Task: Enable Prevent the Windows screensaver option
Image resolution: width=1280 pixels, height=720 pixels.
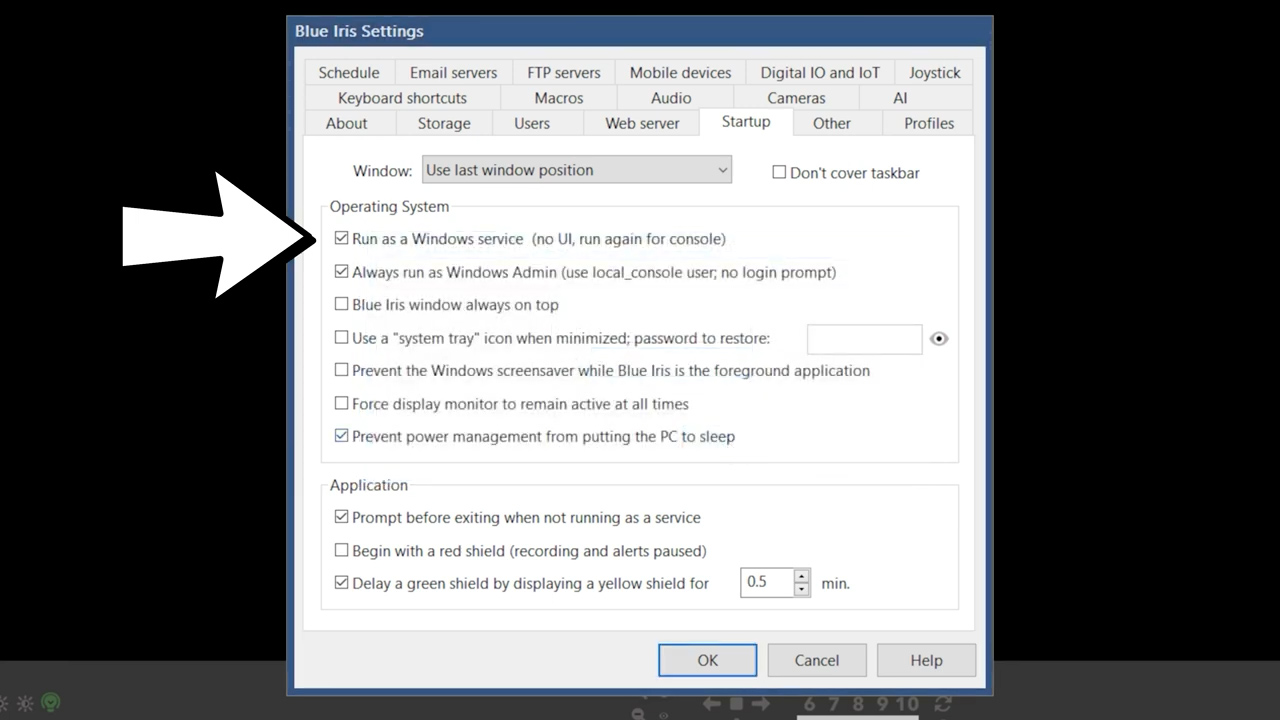Action: 341,370
